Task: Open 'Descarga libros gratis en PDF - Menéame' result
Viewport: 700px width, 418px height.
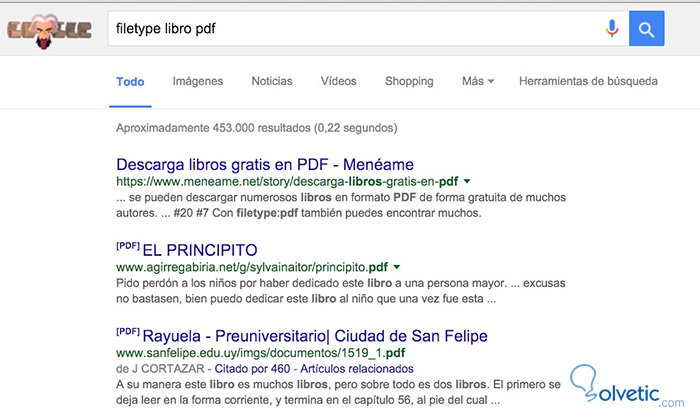Action: click(265, 164)
